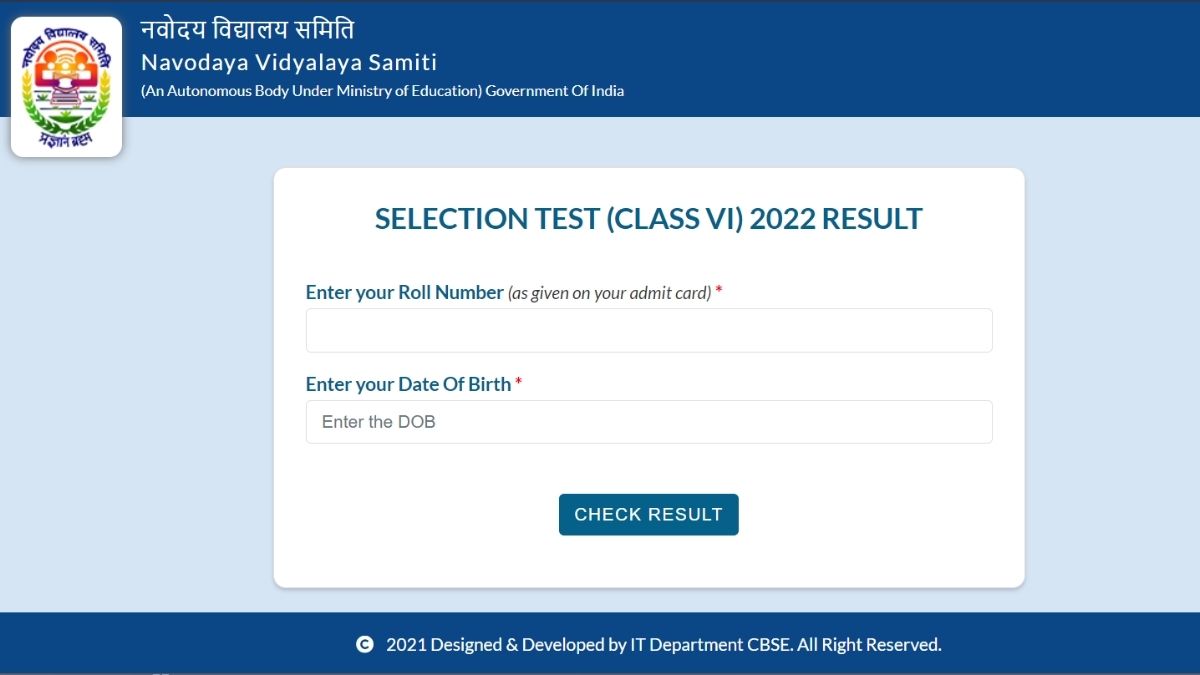Click the Enter the DOB input box
Viewport: 1200px width, 675px height.
[648, 421]
